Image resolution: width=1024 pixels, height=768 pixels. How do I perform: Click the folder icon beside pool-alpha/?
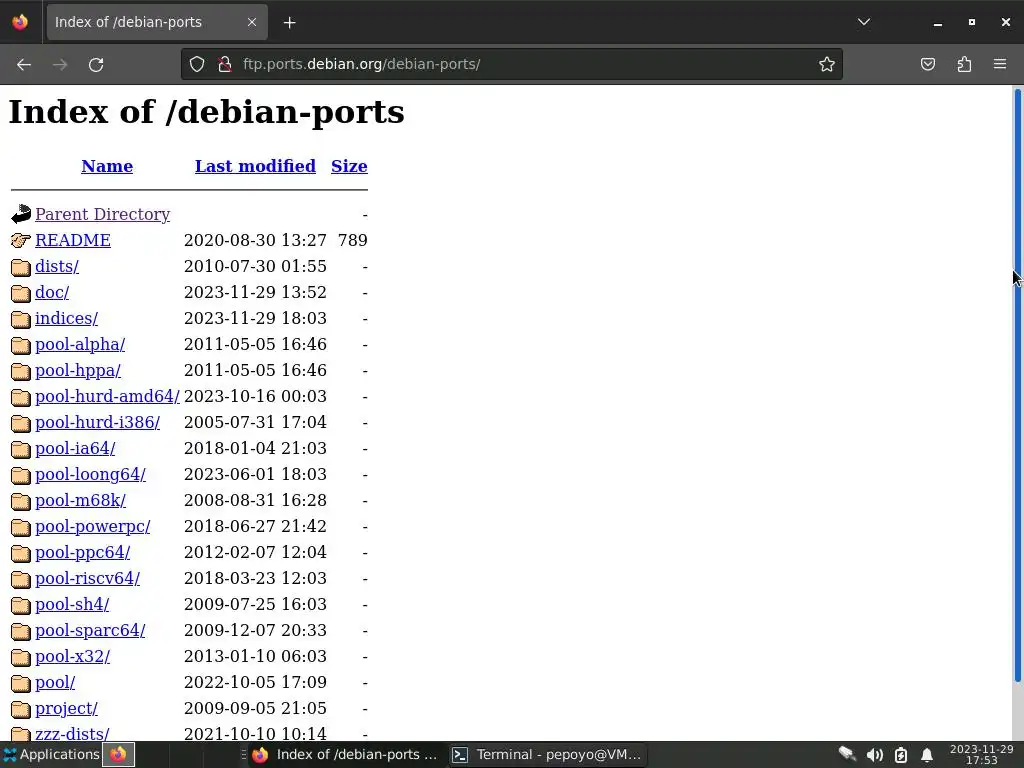(x=21, y=345)
